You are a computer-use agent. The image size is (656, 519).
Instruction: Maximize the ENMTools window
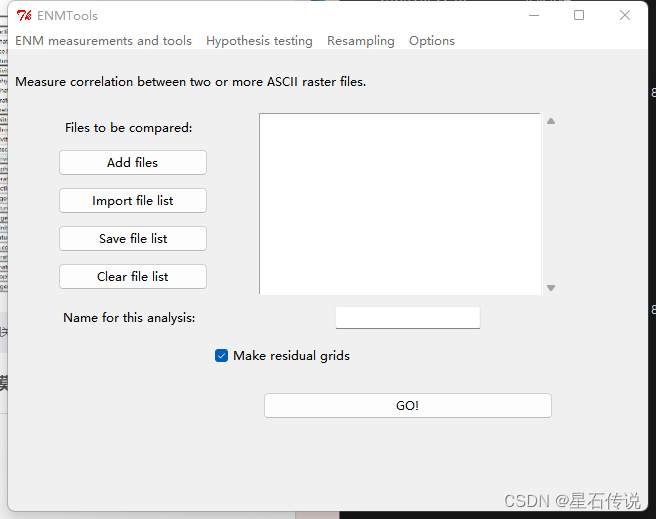pyautogui.click(x=579, y=15)
